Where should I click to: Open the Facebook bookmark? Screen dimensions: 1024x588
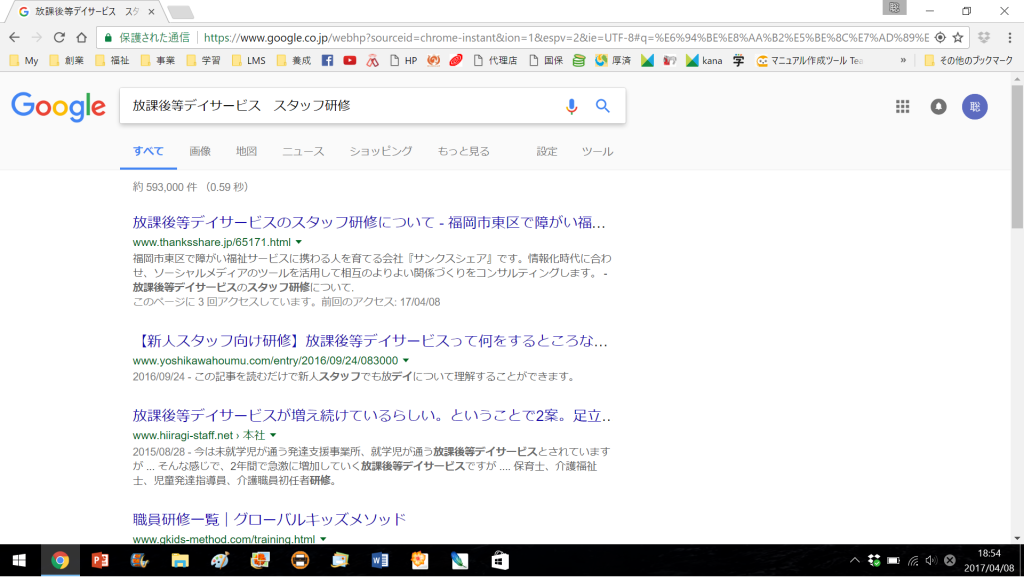click(x=328, y=61)
